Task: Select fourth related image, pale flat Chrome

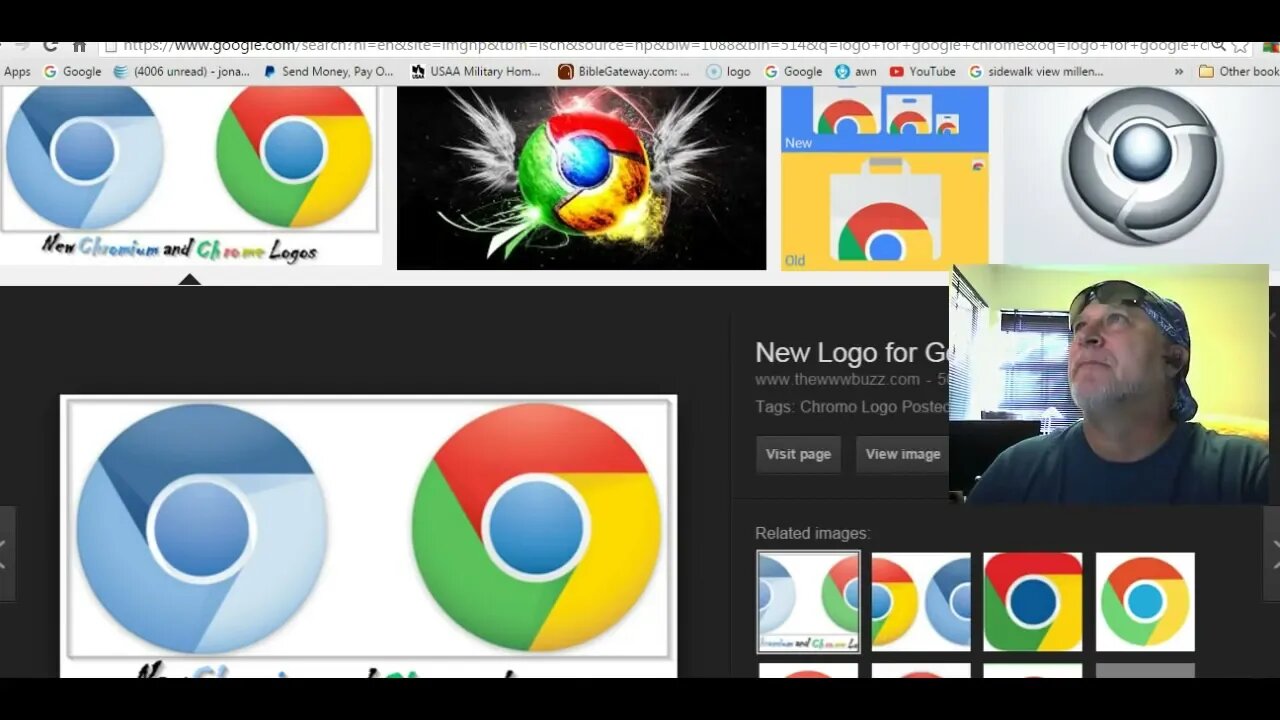Action: coord(1145,602)
